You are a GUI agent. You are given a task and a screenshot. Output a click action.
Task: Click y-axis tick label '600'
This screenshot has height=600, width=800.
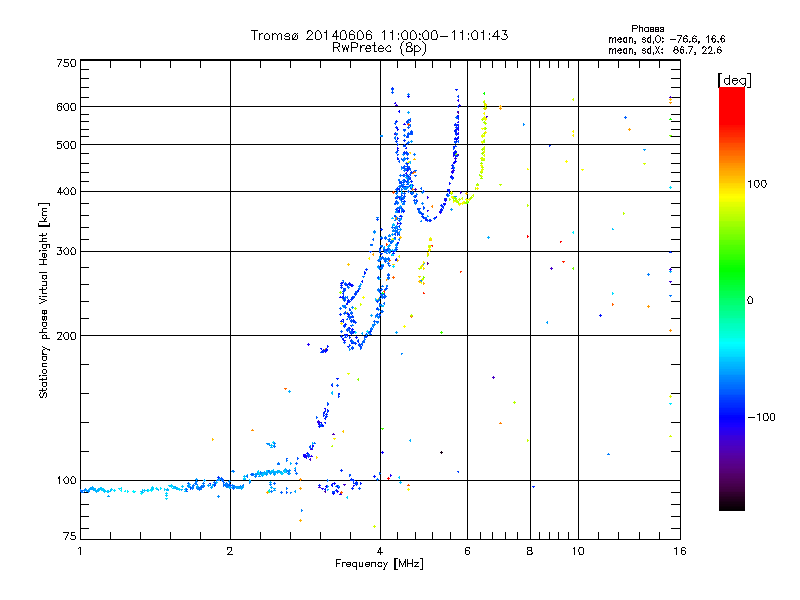pyautogui.click(x=66, y=107)
